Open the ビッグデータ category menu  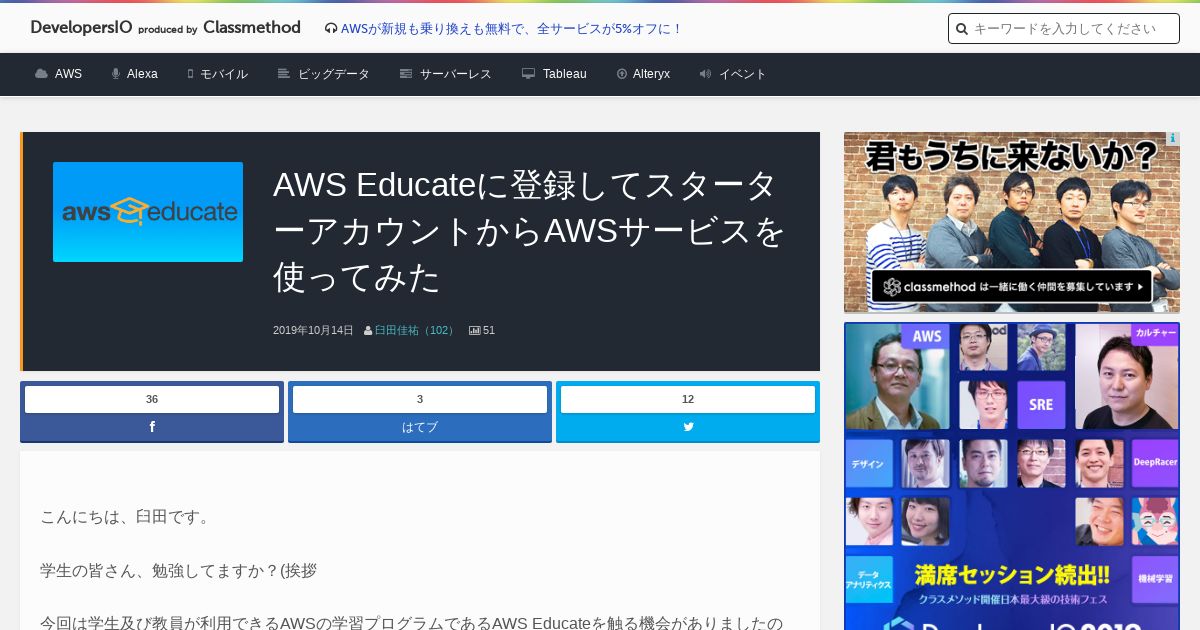coord(334,74)
